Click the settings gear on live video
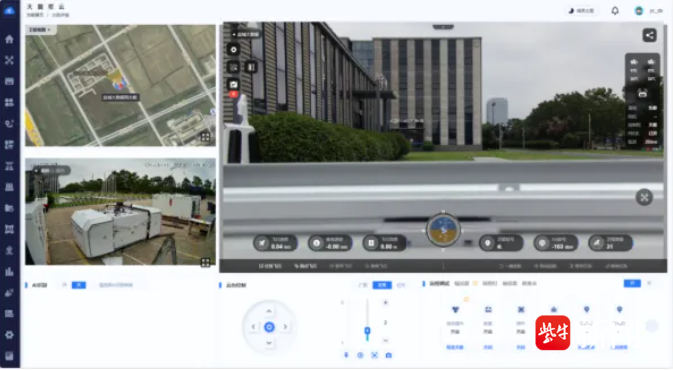This screenshot has width=673, height=370. [x=233, y=50]
